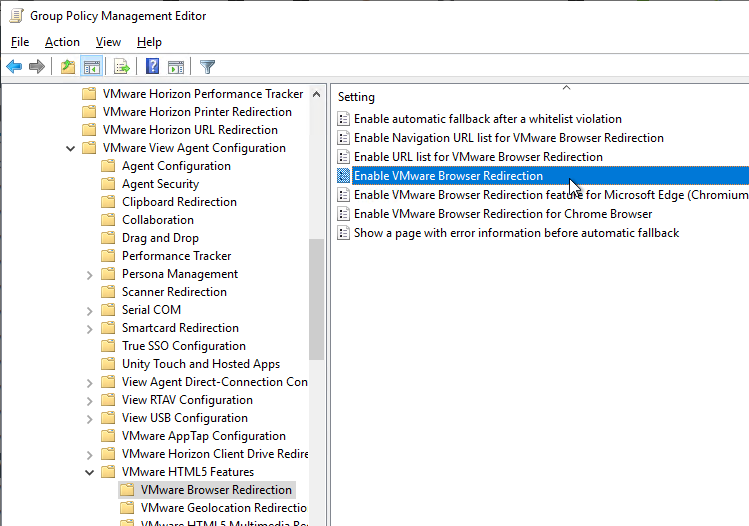Open the Help menu

[149, 42]
